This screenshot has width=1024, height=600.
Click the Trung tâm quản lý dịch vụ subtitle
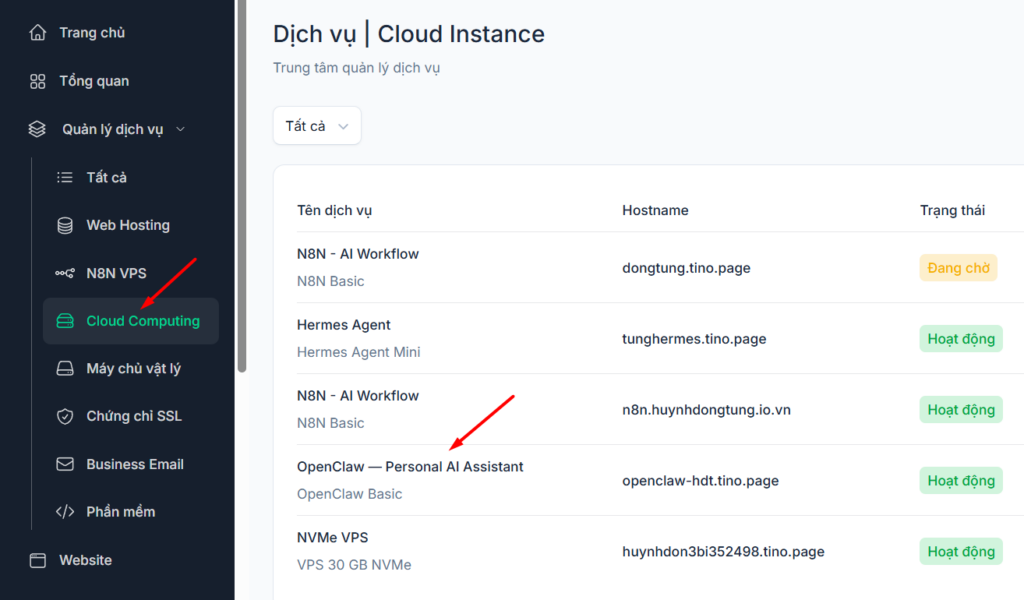(x=357, y=68)
